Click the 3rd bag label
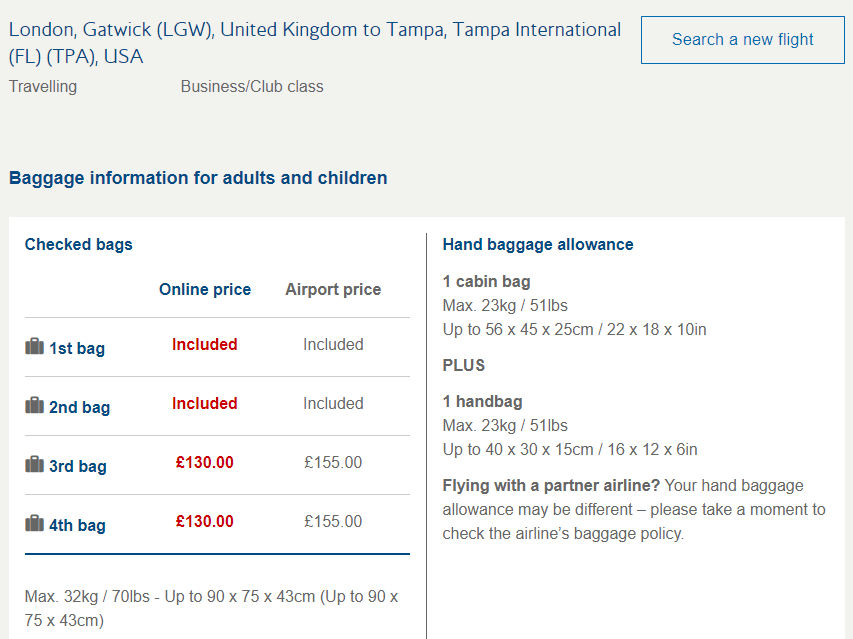853x639 pixels. tap(78, 467)
